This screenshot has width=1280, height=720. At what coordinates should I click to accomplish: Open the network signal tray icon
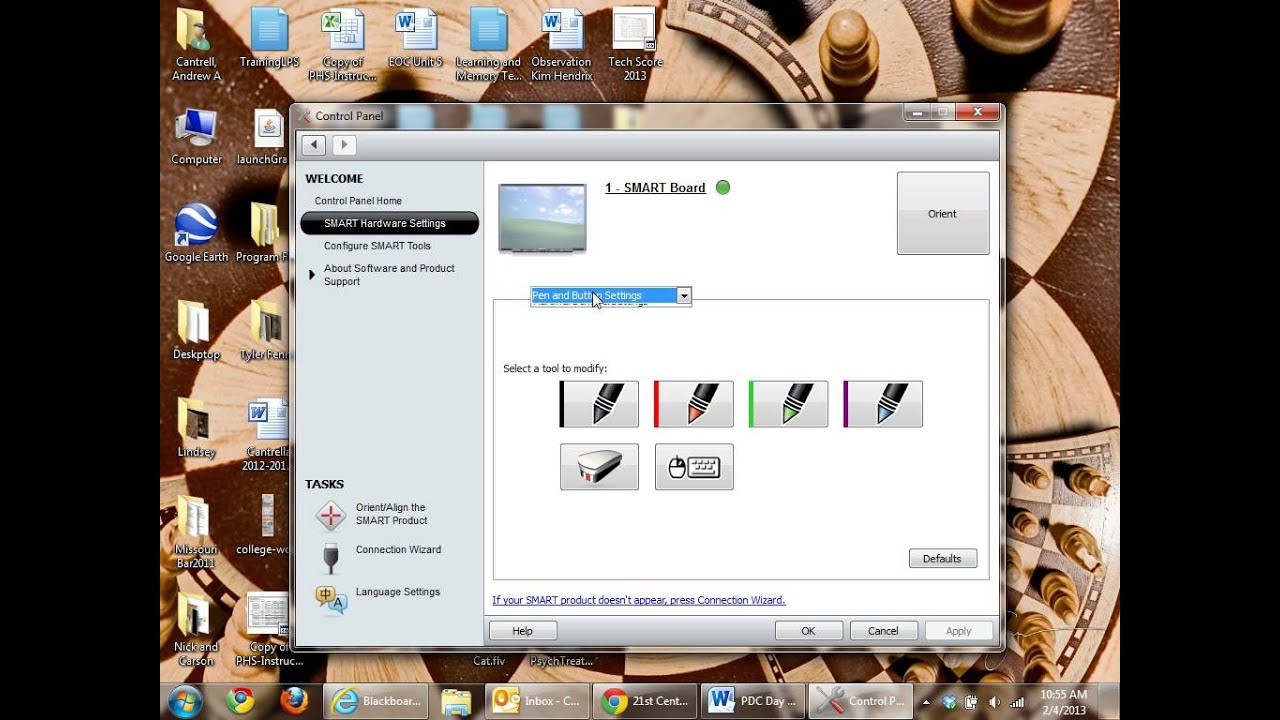(1017, 702)
